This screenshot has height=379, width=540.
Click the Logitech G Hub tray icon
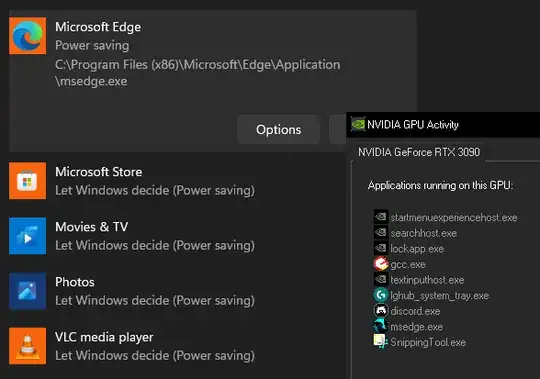(381, 295)
